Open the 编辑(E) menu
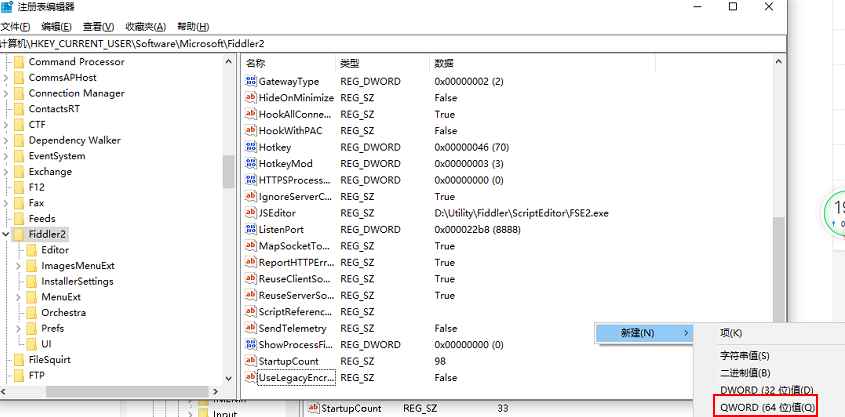Viewport: 845px width, 417px height. [x=57, y=26]
